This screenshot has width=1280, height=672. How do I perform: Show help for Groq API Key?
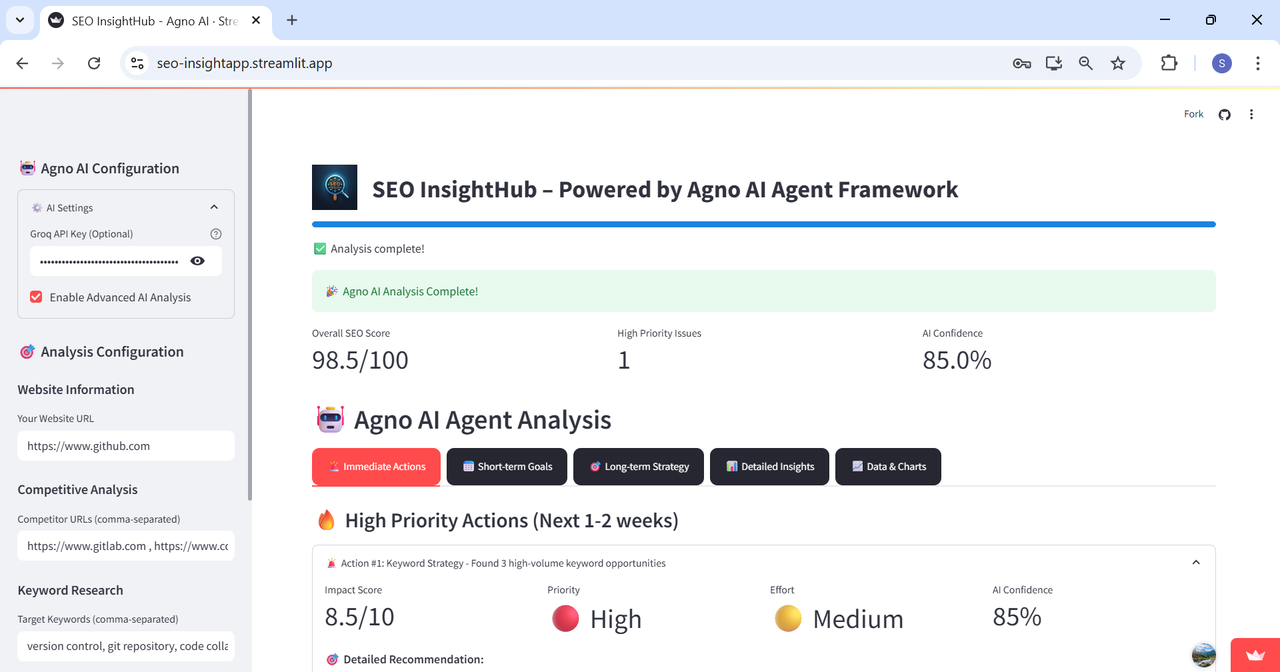click(216, 234)
